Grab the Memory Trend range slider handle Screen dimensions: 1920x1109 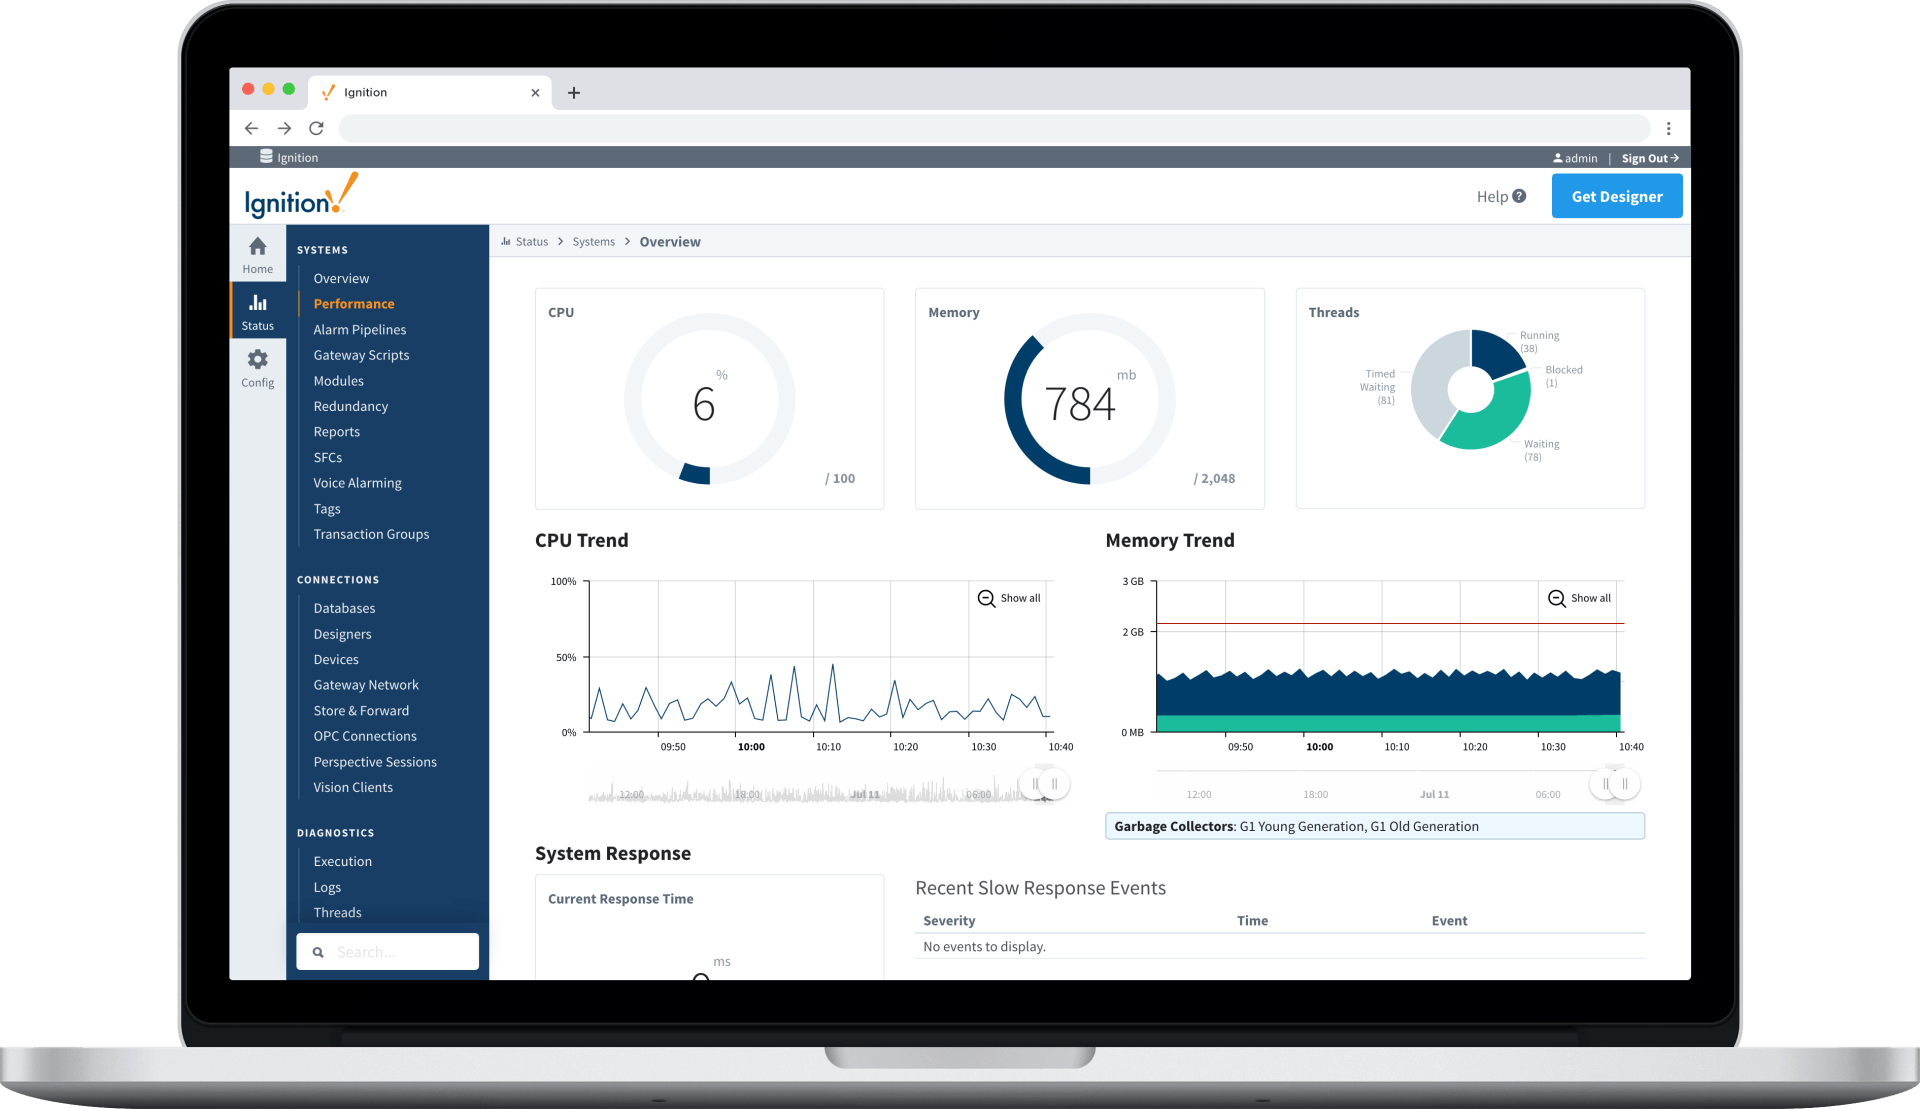point(1624,784)
